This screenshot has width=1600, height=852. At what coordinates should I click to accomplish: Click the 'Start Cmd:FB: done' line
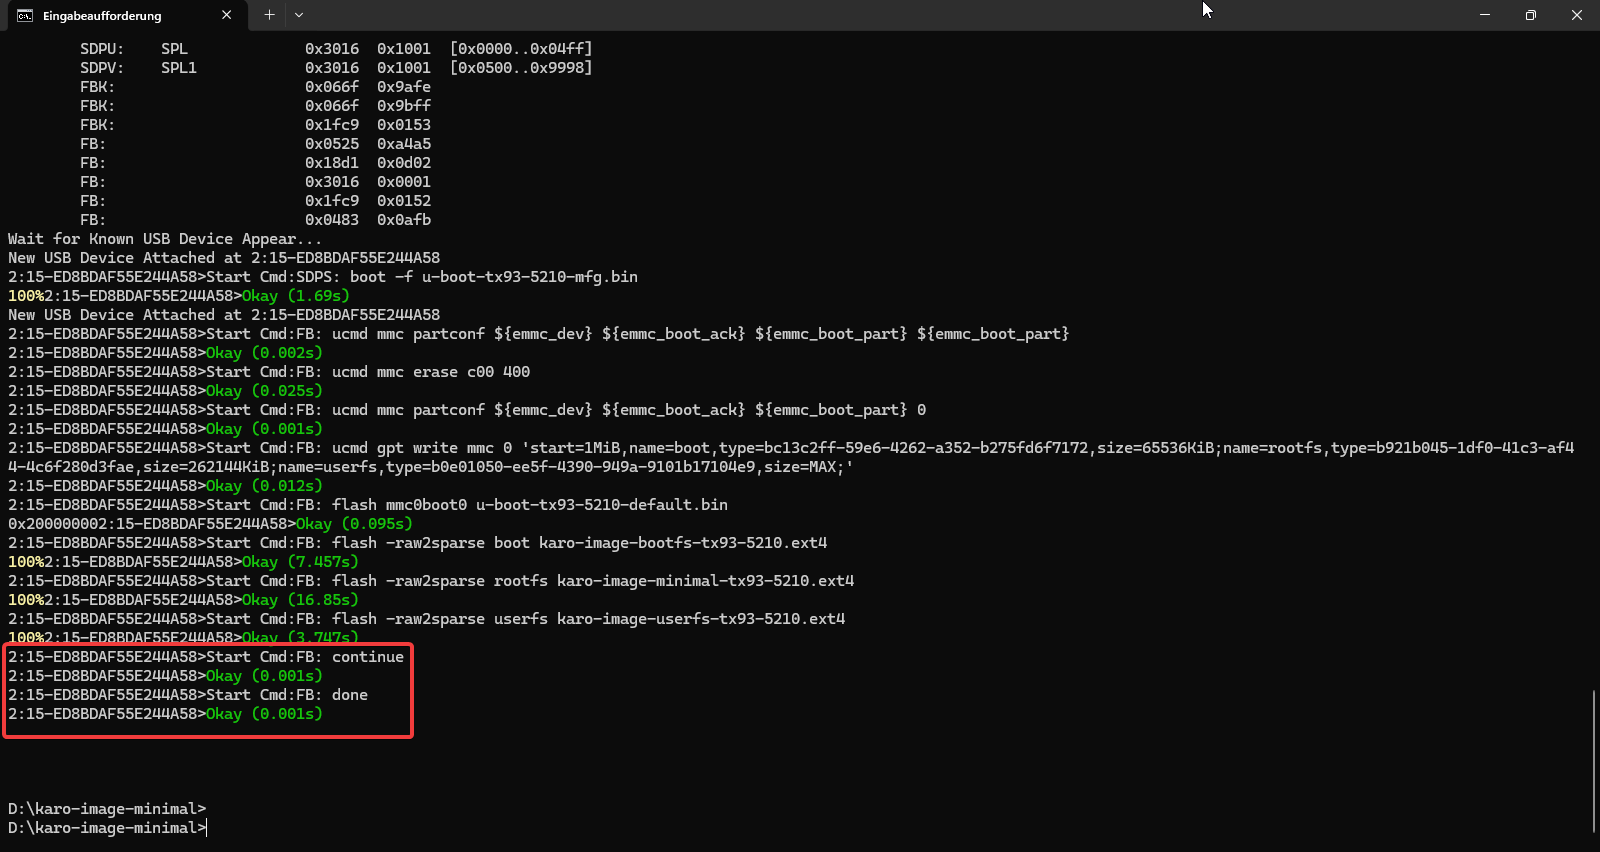click(287, 695)
